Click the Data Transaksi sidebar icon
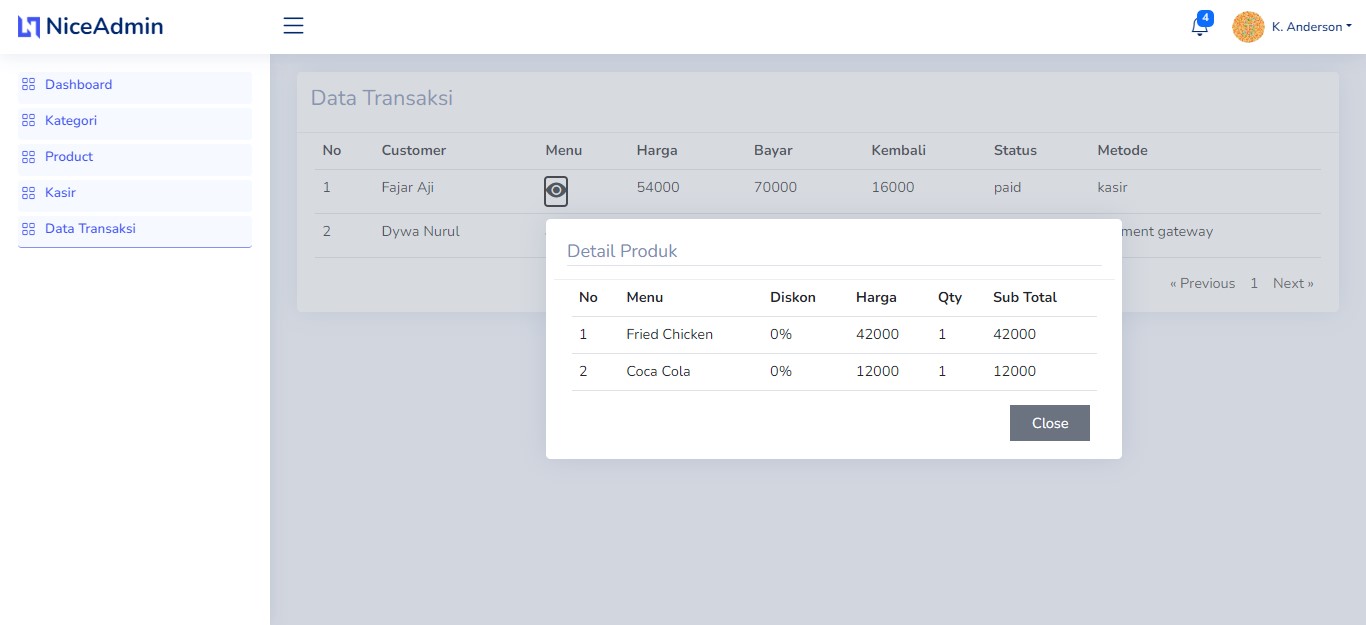This screenshot has height=625, width=1366. 30,228
